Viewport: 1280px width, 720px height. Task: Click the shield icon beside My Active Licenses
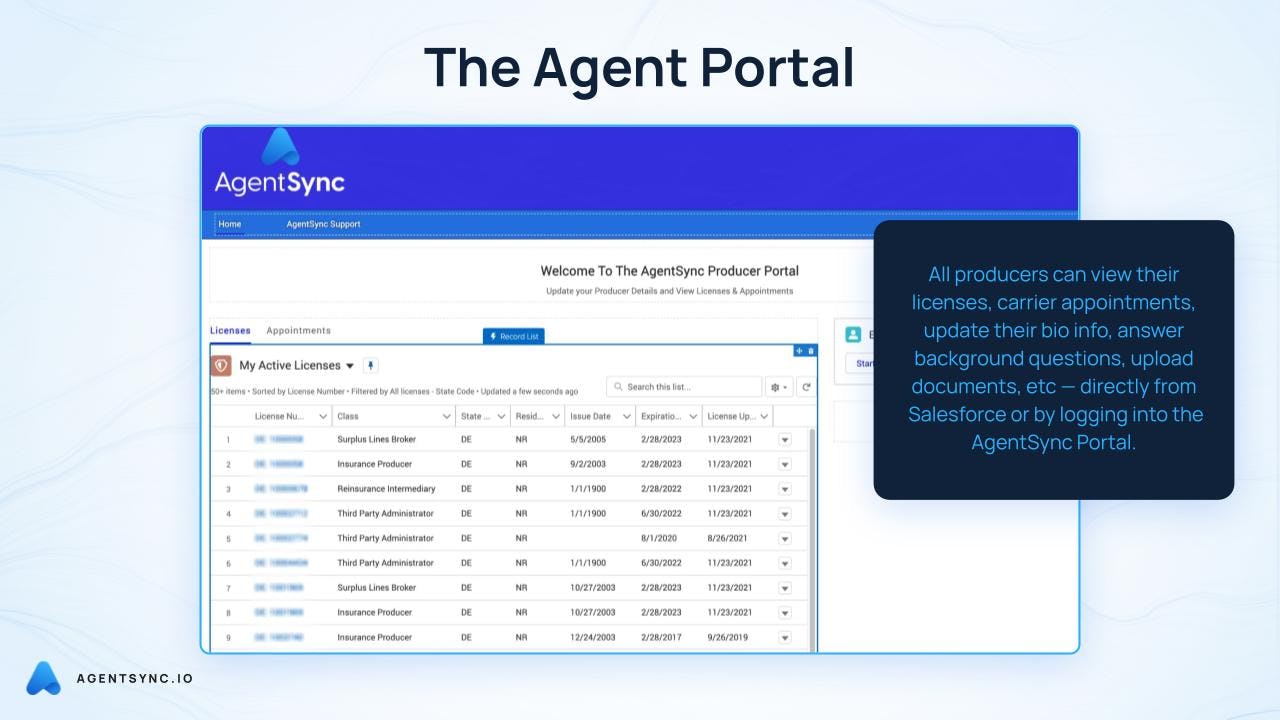click(220, 365)
